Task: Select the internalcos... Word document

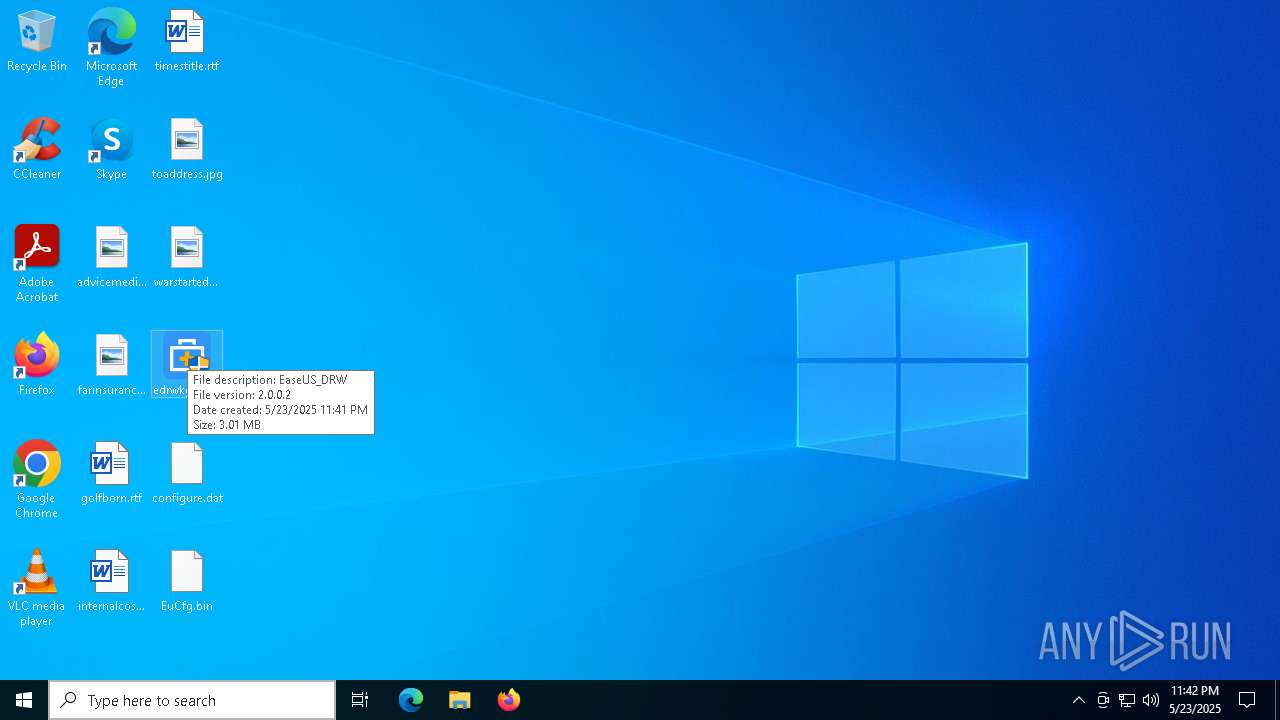Action: point(111,581)
